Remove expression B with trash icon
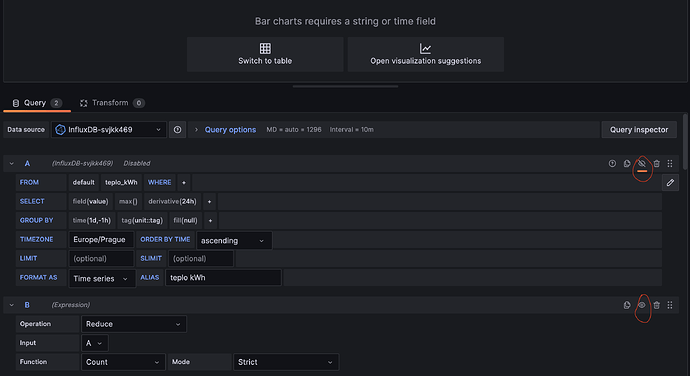This screenshot has width=690, height=376. (x=657, y=305)
